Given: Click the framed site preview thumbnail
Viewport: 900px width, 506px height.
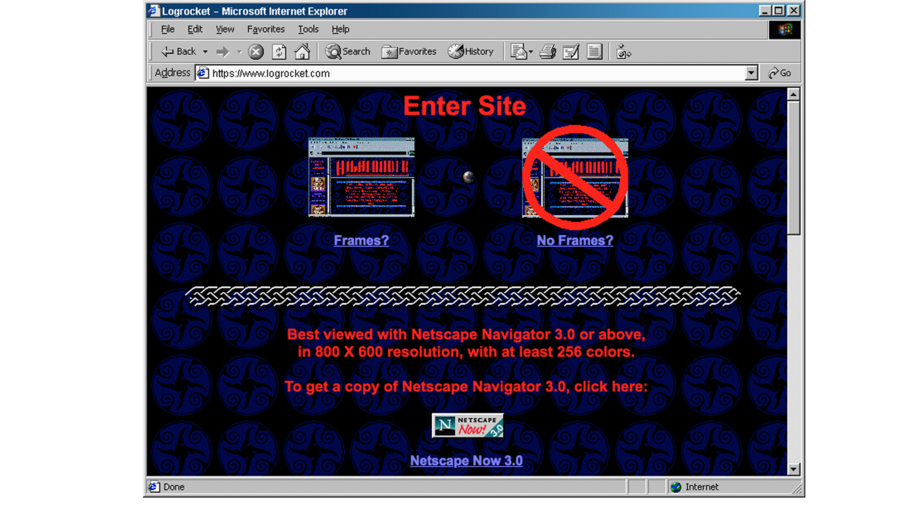Looking at the screenshot, I should click(x=361, y=177).
